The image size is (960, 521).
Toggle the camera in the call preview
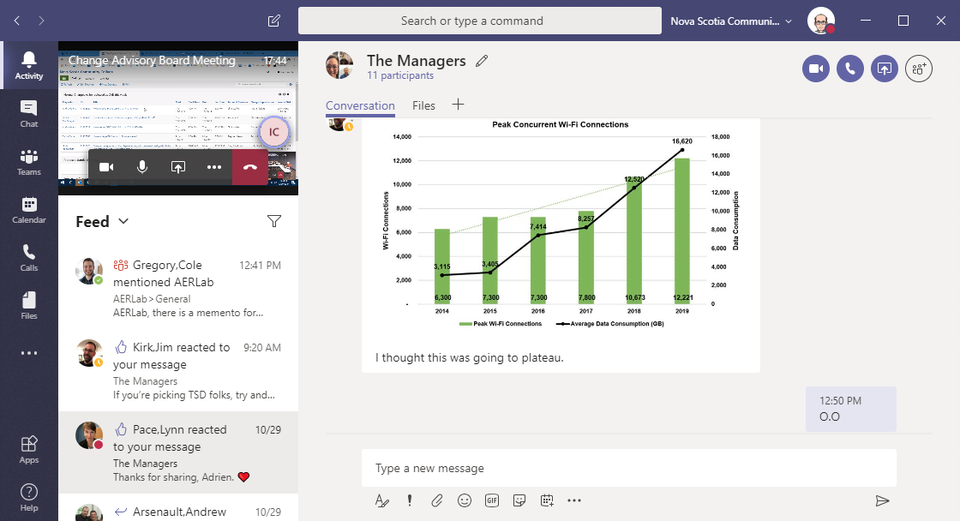[x=106, y=167]
